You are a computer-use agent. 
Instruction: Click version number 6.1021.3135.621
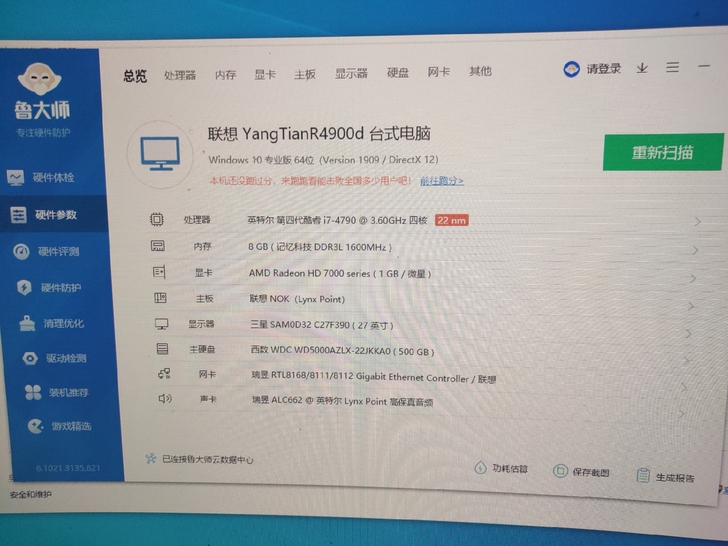coord(68,468)
